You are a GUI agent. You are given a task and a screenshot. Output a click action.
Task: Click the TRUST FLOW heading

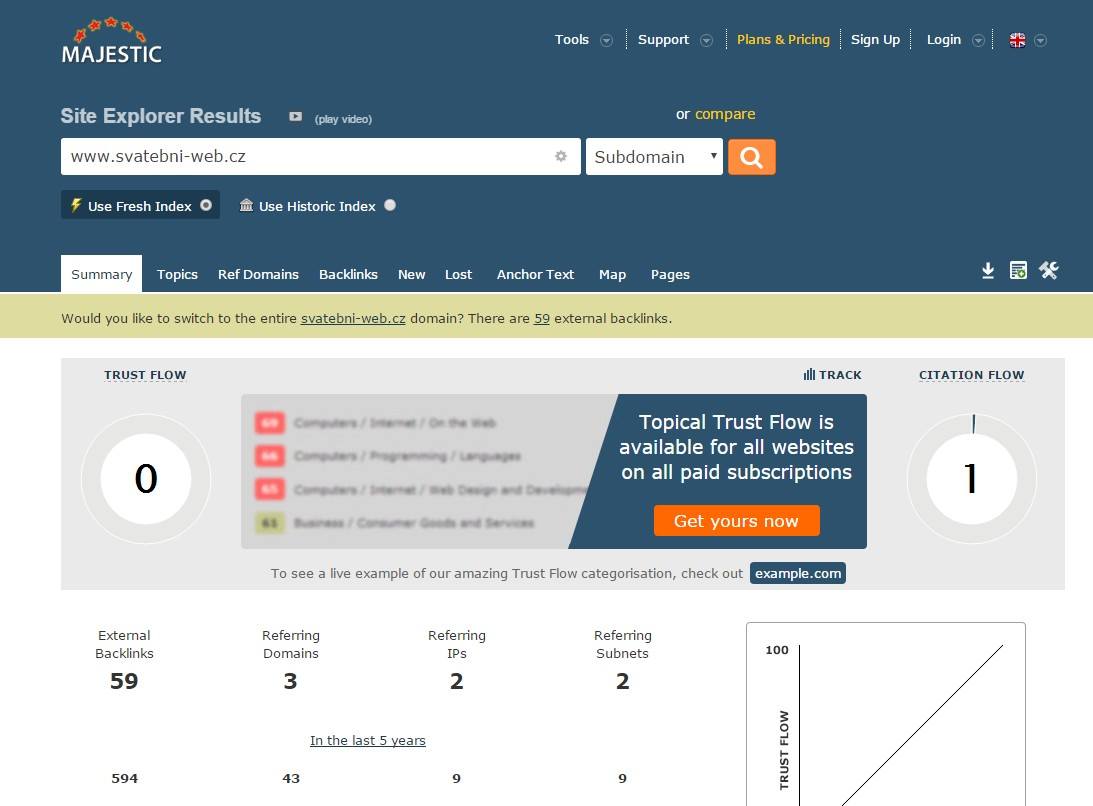click(x=145, y=374)
